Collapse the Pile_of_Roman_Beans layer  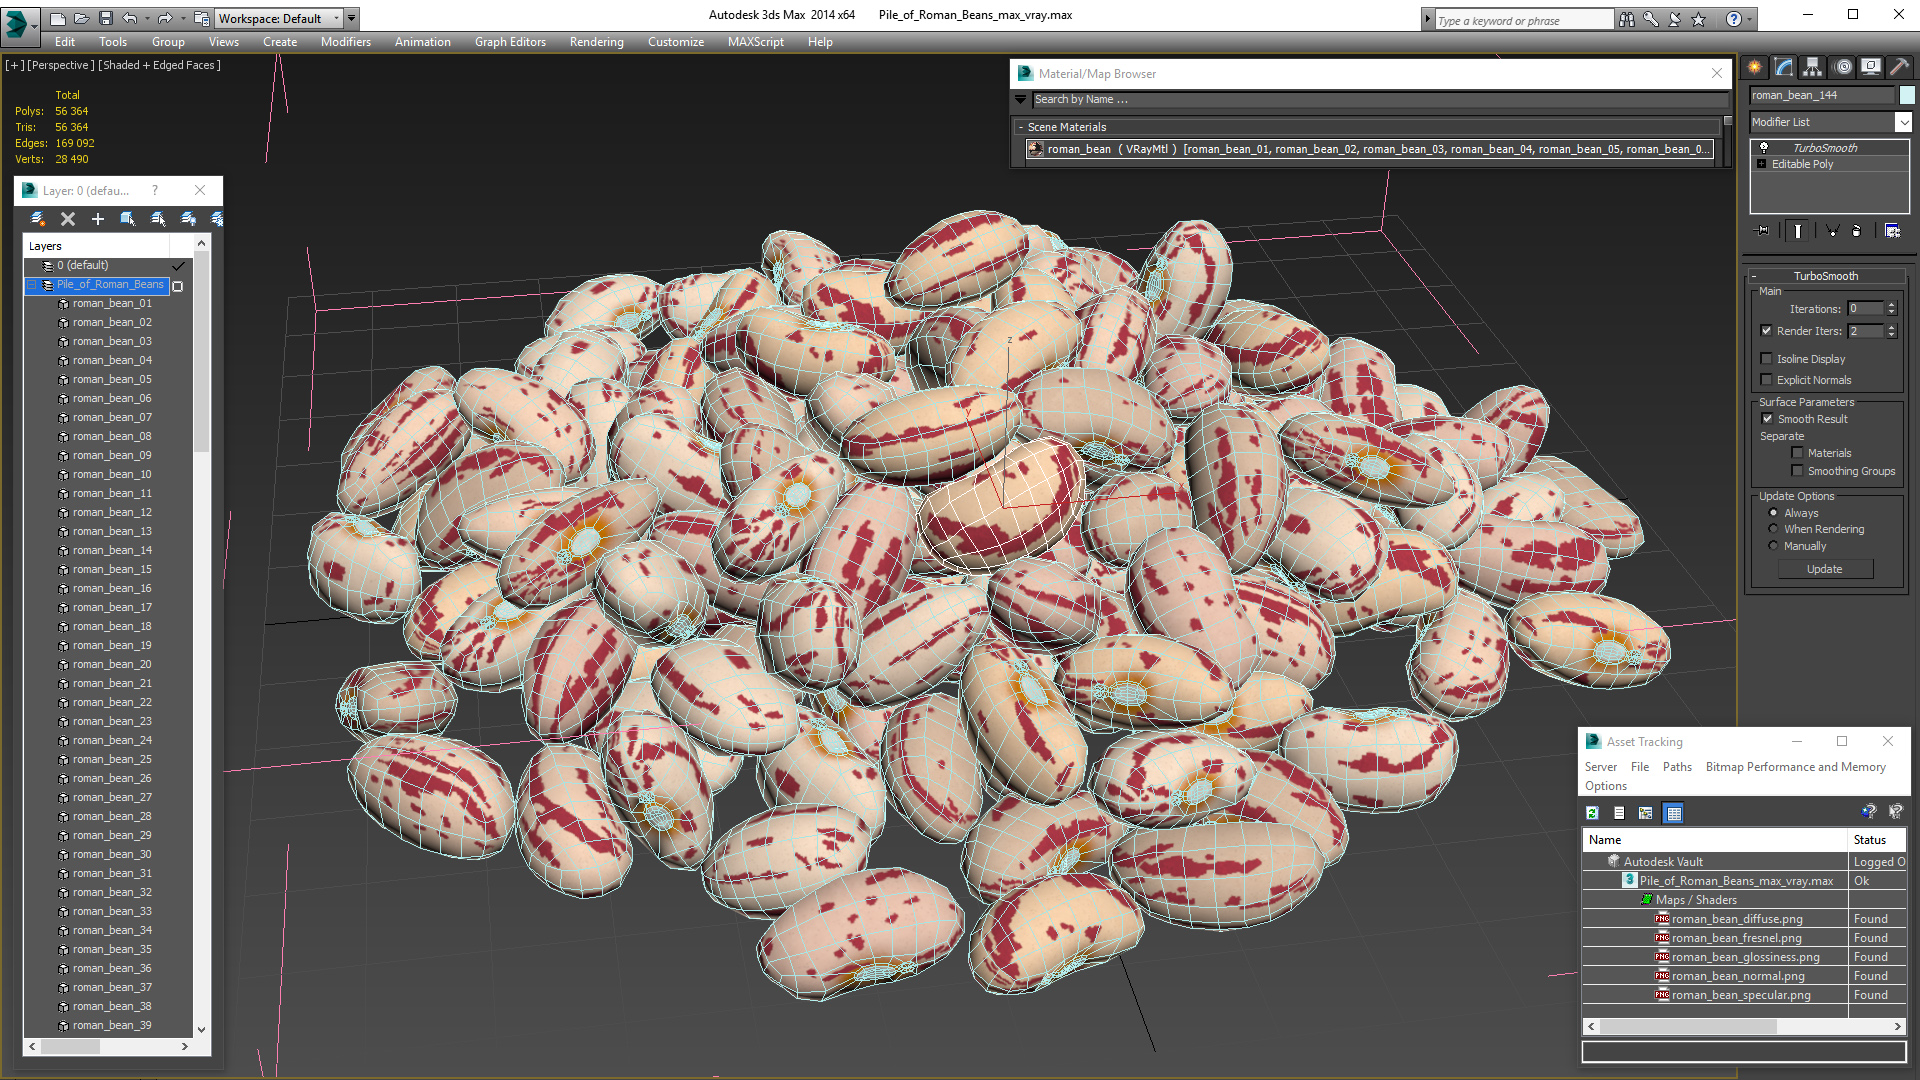coord(31,285)
